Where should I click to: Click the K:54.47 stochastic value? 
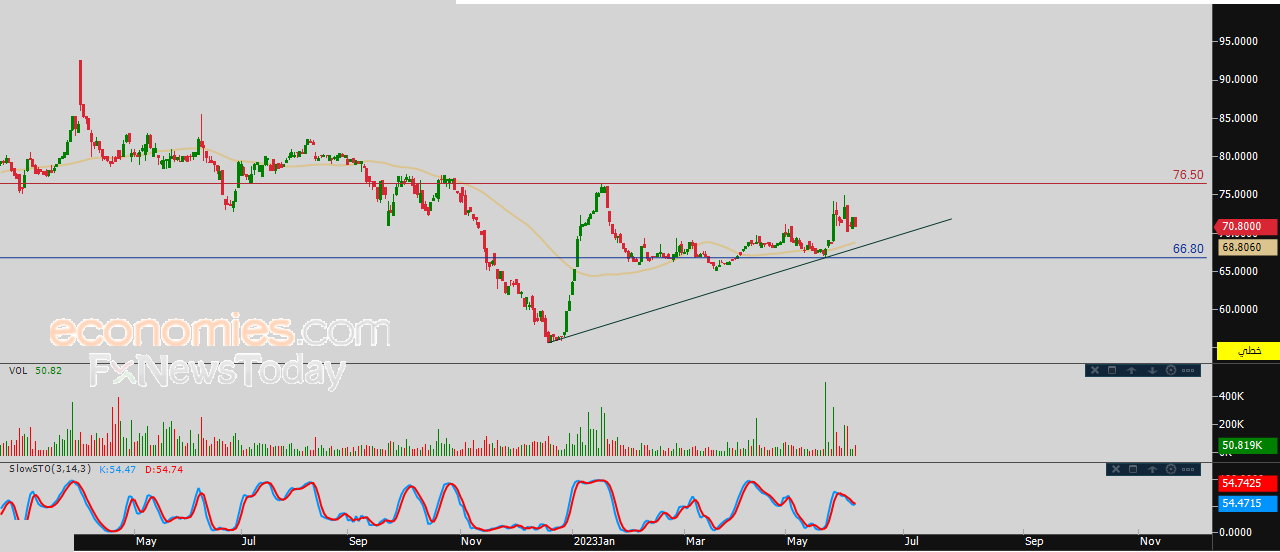(117, 469)
